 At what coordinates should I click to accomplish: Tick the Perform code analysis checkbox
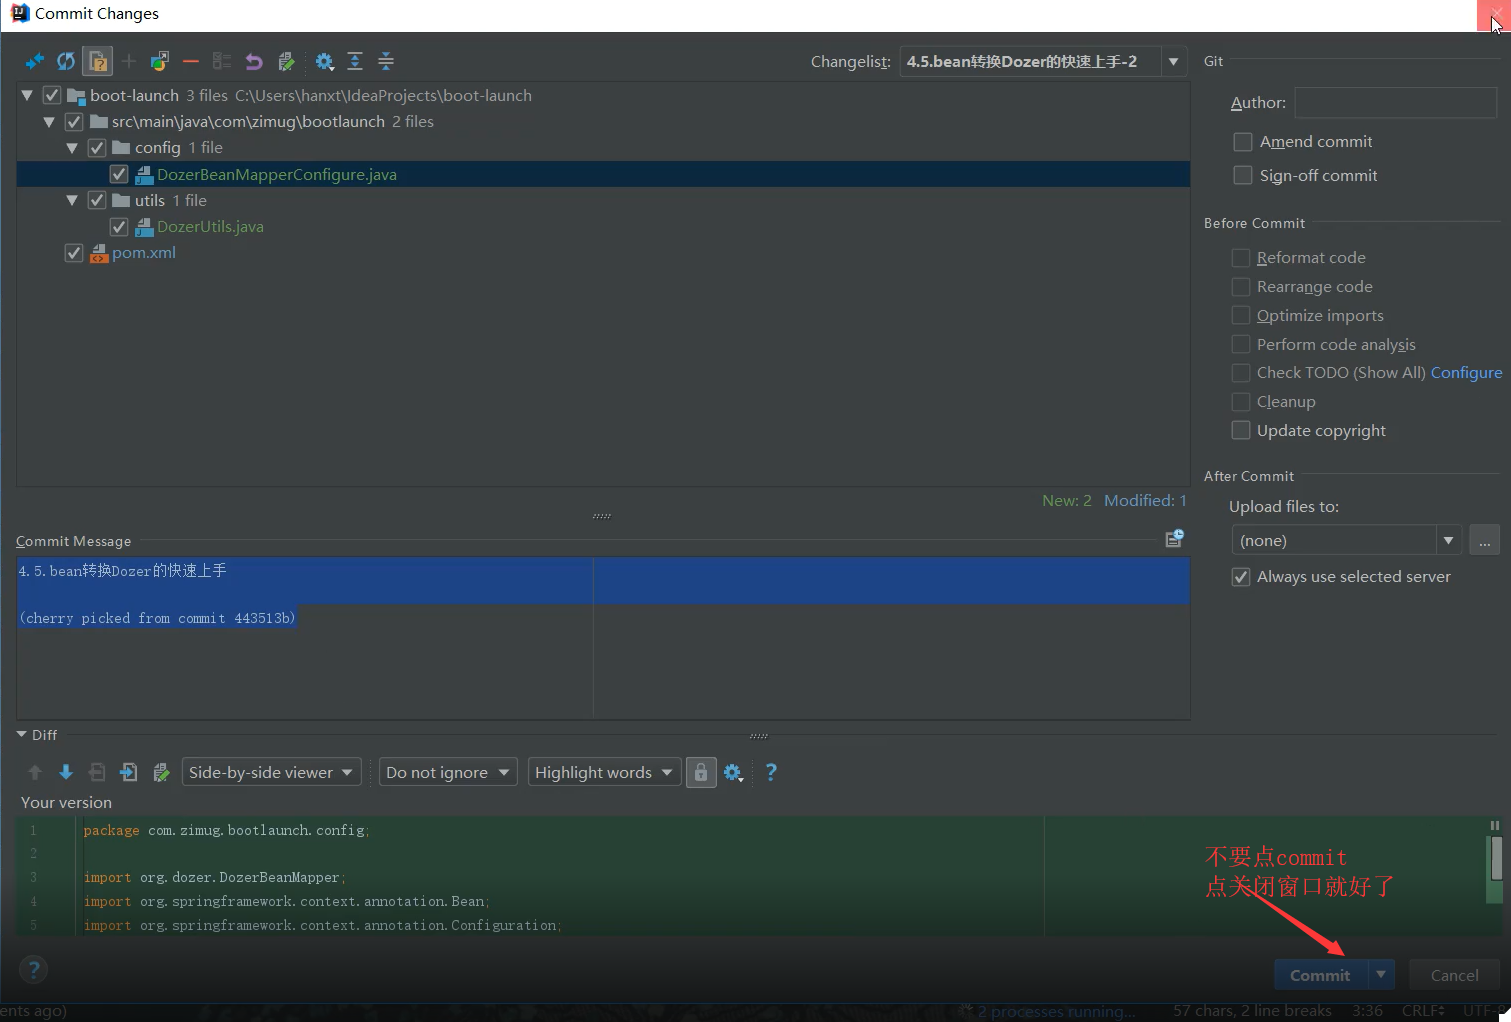pyautogui.click(x=1241, y=345)
